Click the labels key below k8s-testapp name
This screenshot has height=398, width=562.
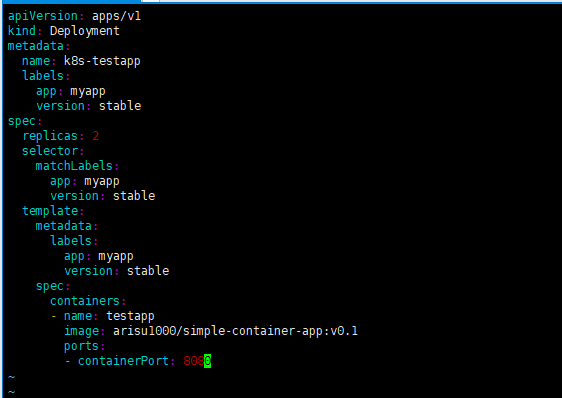pyautogui.click(x=43, y=76)
